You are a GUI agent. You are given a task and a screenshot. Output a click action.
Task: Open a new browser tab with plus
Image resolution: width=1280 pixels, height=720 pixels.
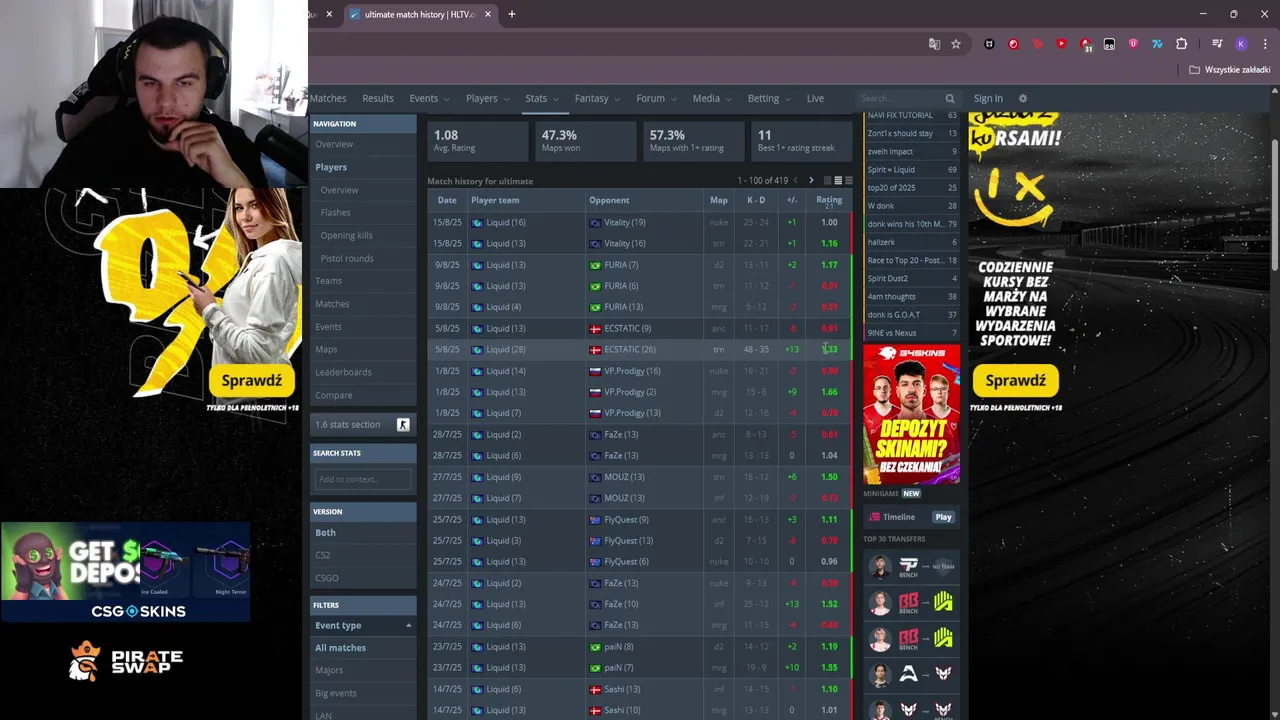click(512, 14)
